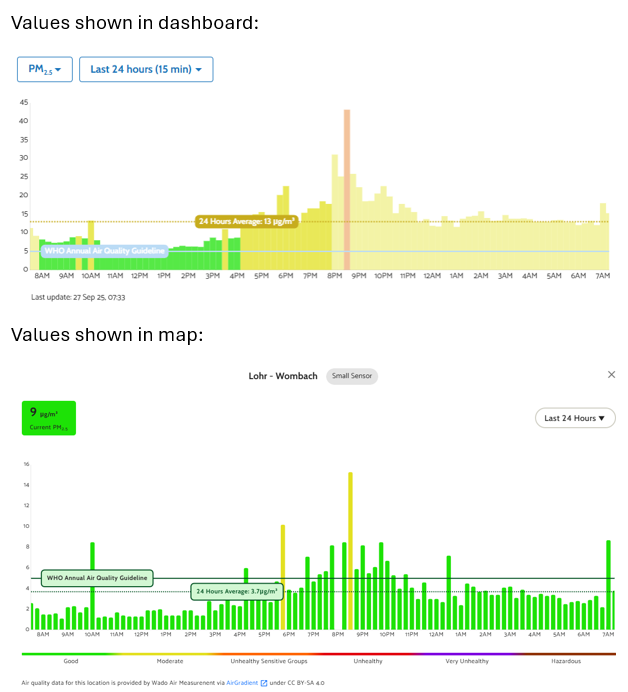Screen dimensions: 628x692
Task: Click WHO Guideline label in dashboard chart
Action: coord(104,251)
